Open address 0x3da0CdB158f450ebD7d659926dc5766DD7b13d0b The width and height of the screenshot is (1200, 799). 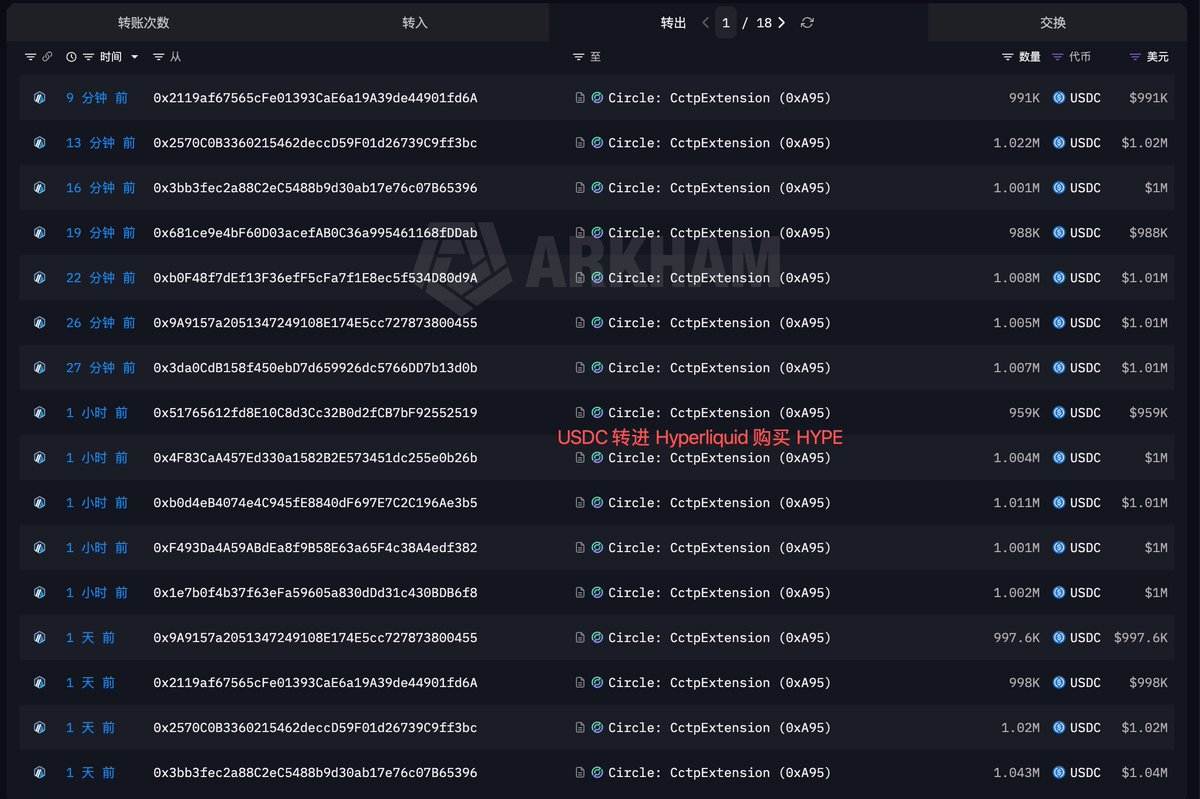pos(315,368)
